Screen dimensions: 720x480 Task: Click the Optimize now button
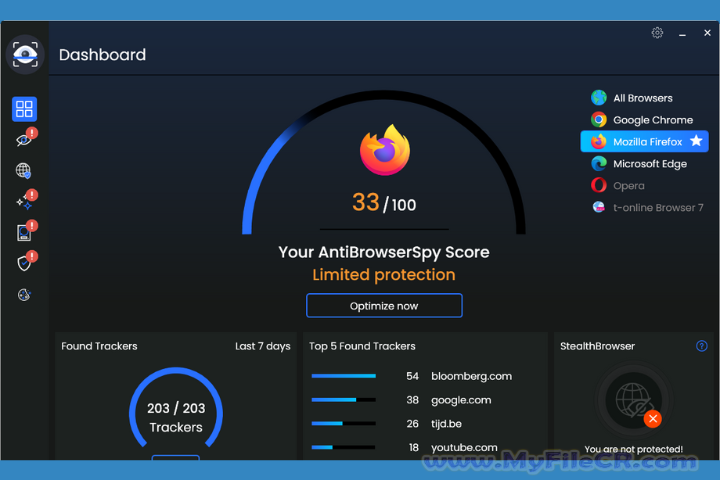tap(384, 305)
